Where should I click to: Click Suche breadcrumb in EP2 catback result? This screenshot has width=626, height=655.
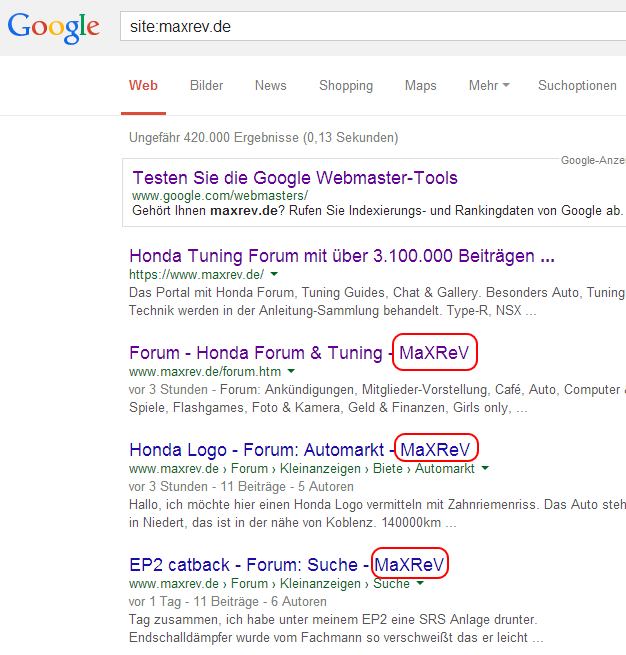391,584
